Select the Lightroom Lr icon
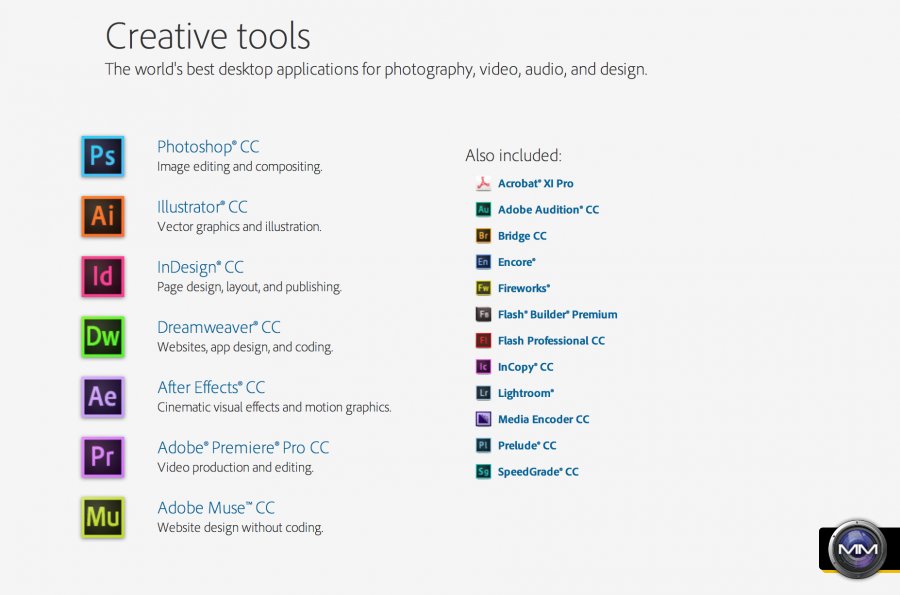Screen dimensions: 900x595 tap(483, 393)
